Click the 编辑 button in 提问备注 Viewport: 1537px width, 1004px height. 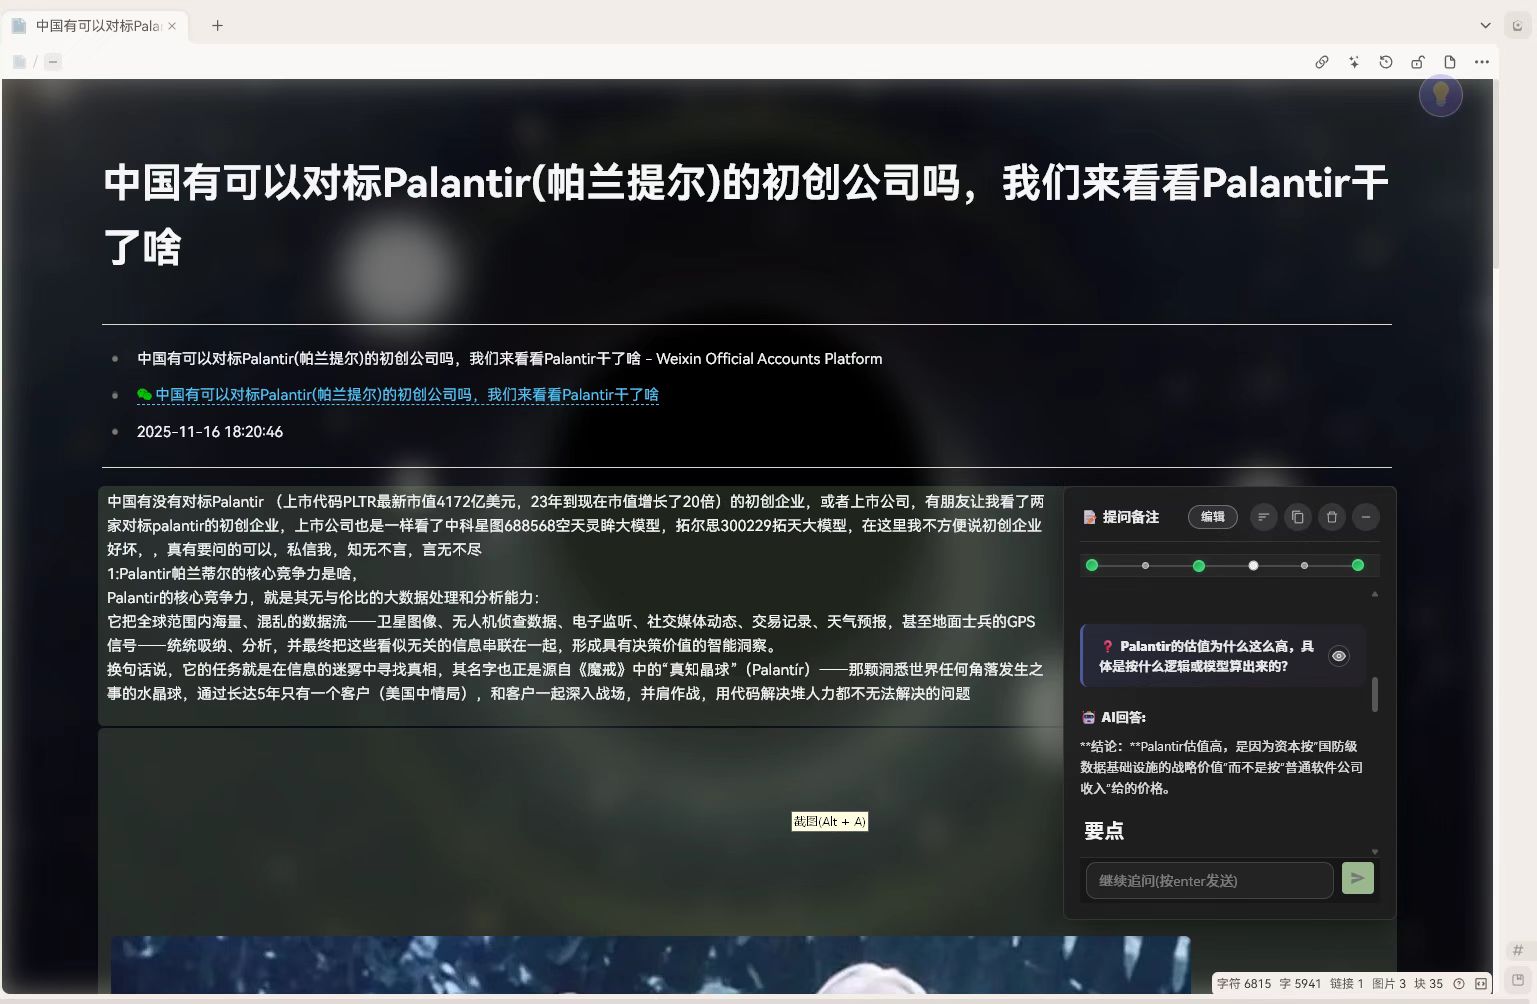point(1212,517)
